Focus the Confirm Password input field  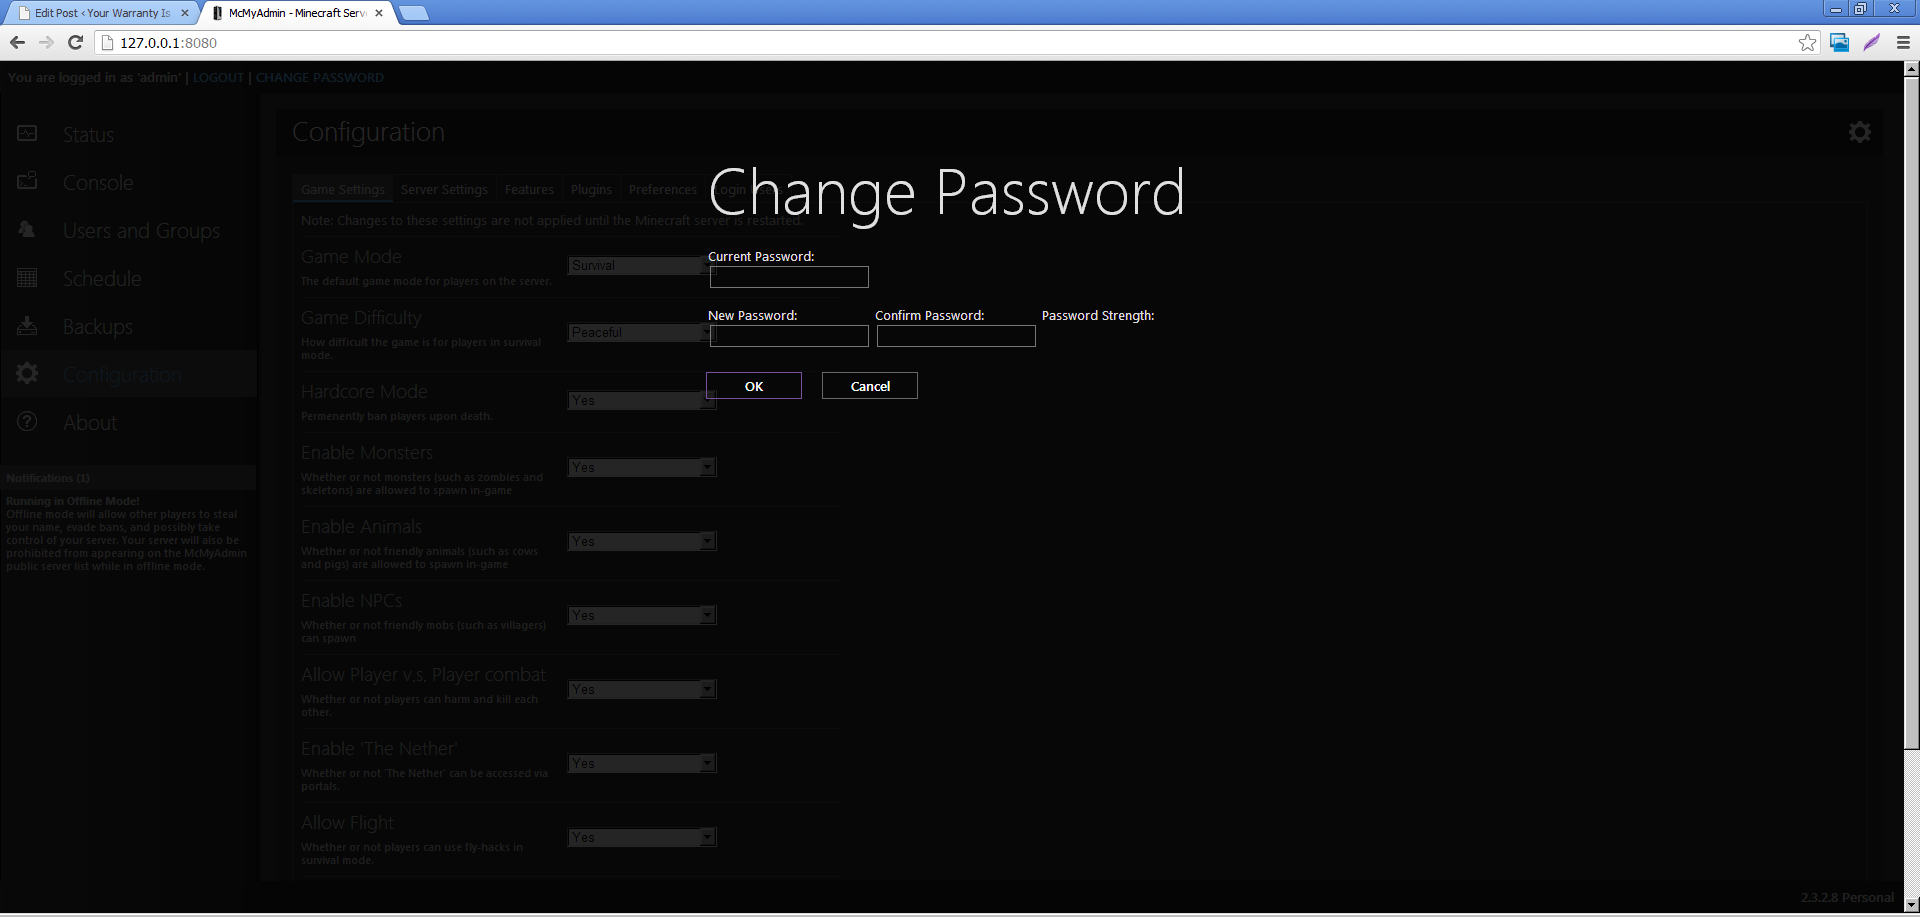coord(956,336)
